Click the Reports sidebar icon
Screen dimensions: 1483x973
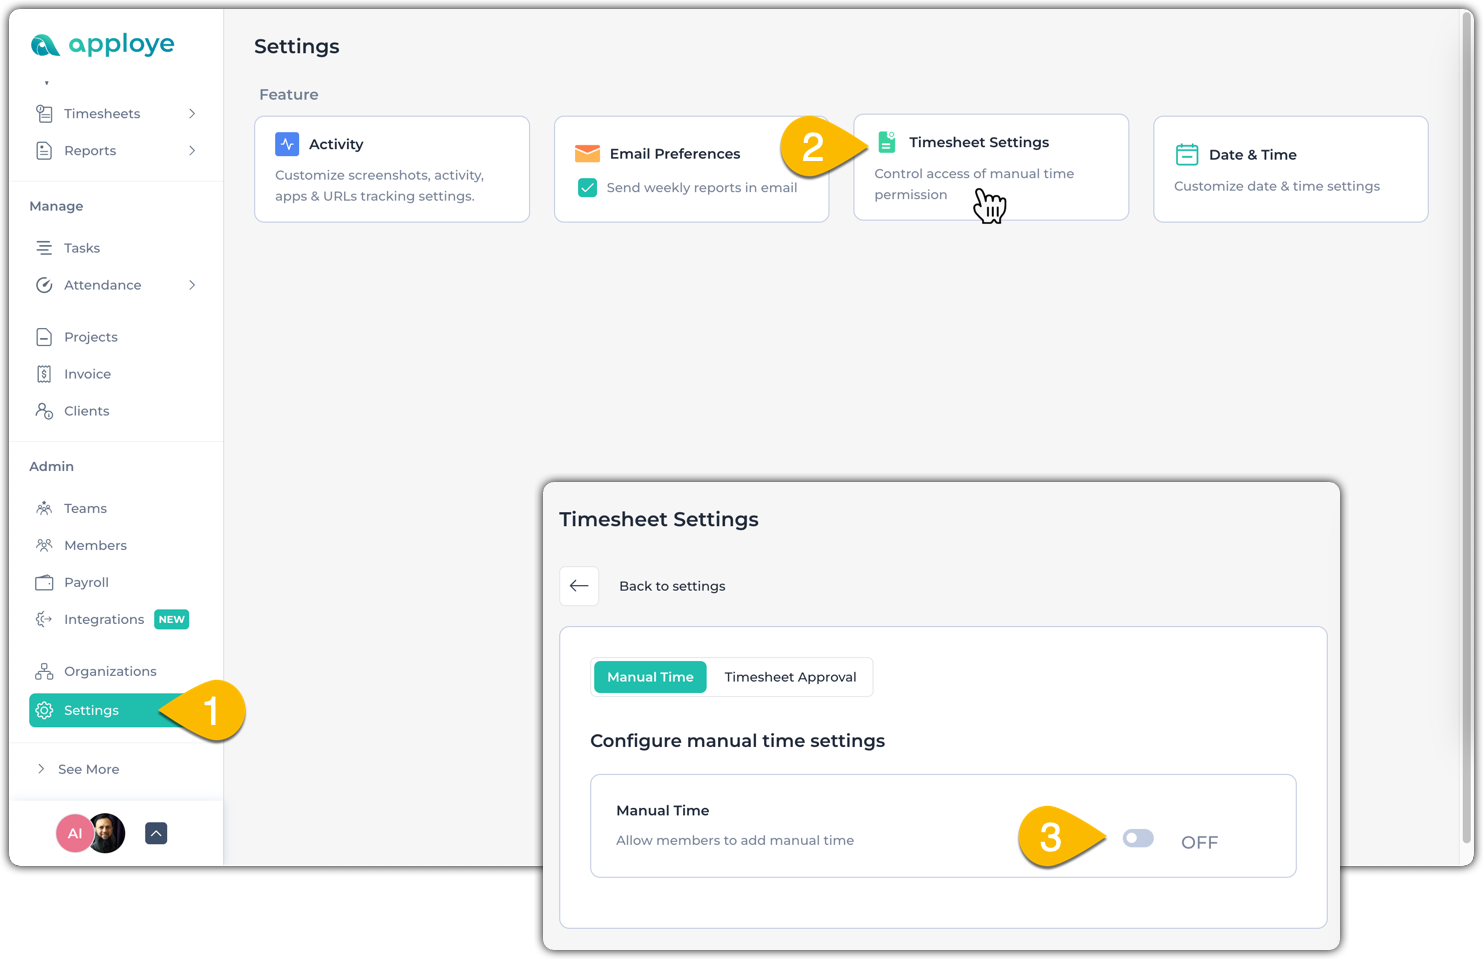coord(44,150)
